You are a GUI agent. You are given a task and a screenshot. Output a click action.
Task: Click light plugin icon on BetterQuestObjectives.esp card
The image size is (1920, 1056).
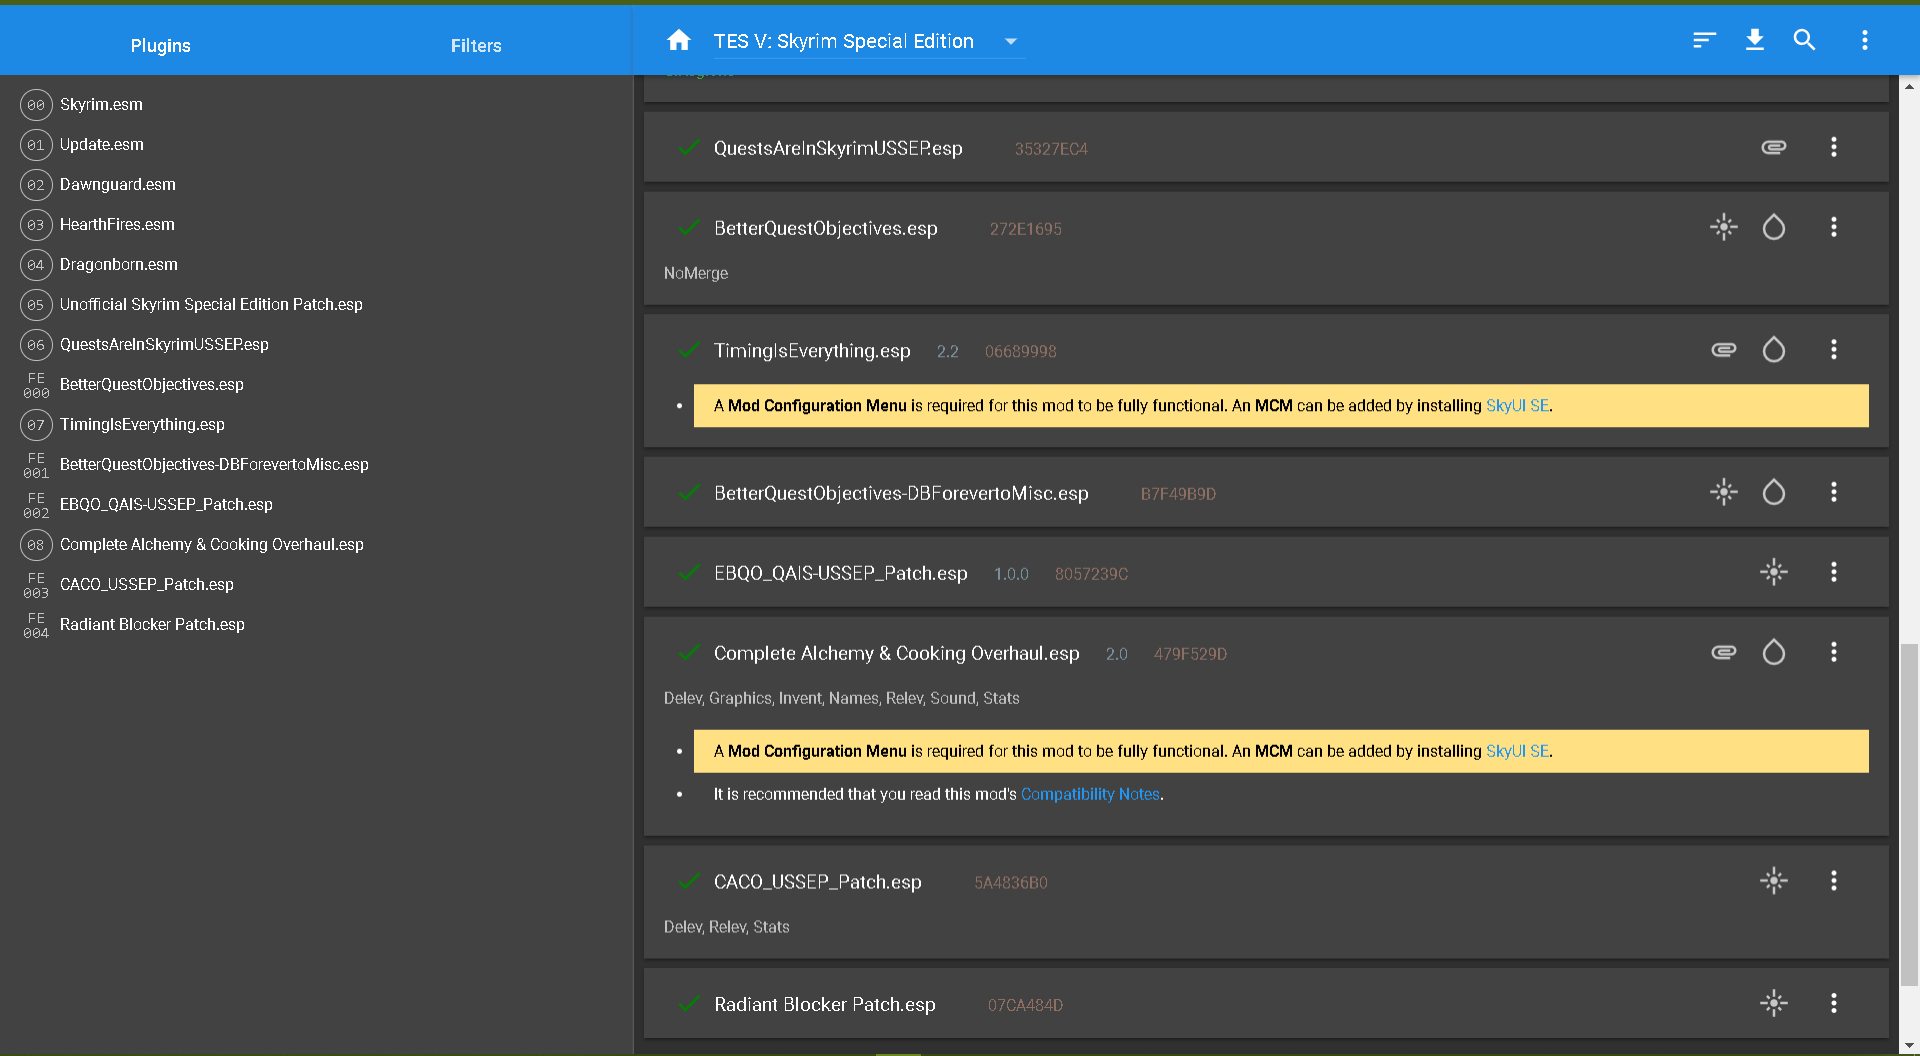(1724, 227)
